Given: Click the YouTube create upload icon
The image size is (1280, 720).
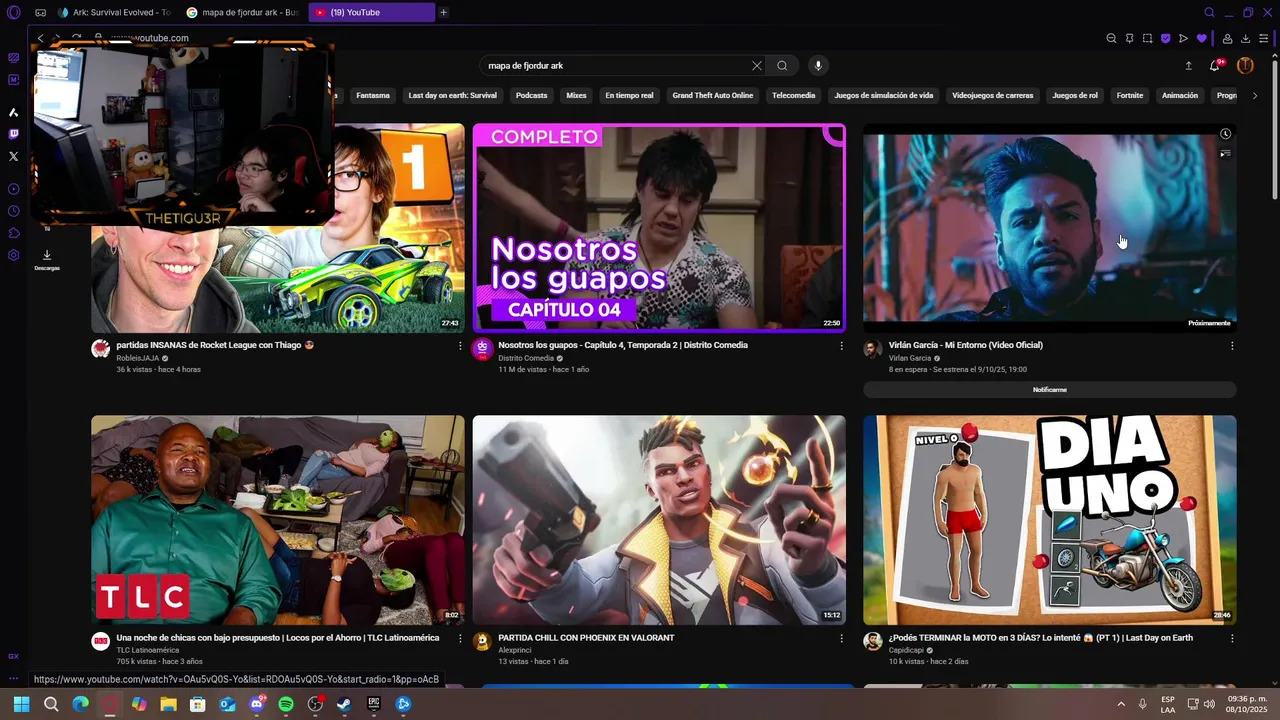Looking at the screenshot, I should click(x=1188, y=66).
